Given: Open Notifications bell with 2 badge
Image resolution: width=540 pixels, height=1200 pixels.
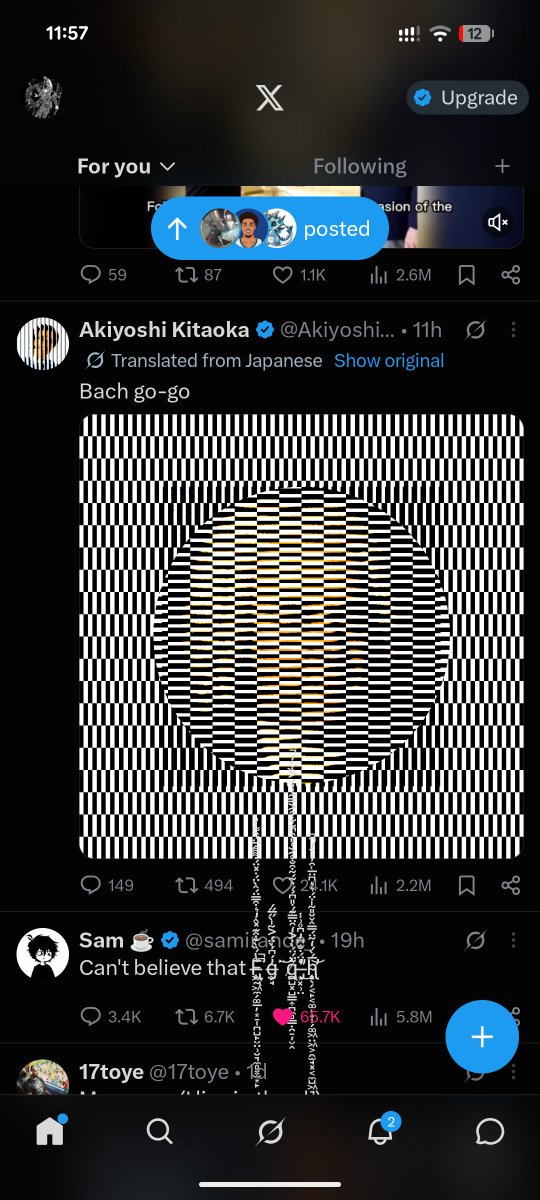Looking at the screenshot, I should coord(381,1130).
